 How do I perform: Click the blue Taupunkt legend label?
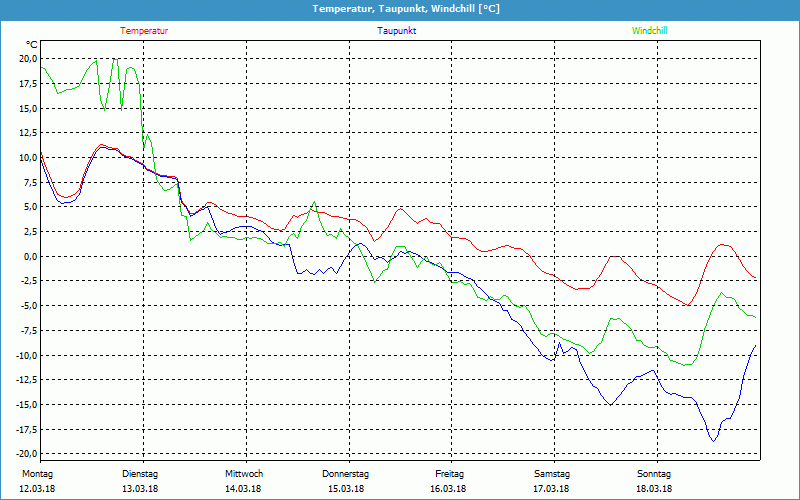397,31
